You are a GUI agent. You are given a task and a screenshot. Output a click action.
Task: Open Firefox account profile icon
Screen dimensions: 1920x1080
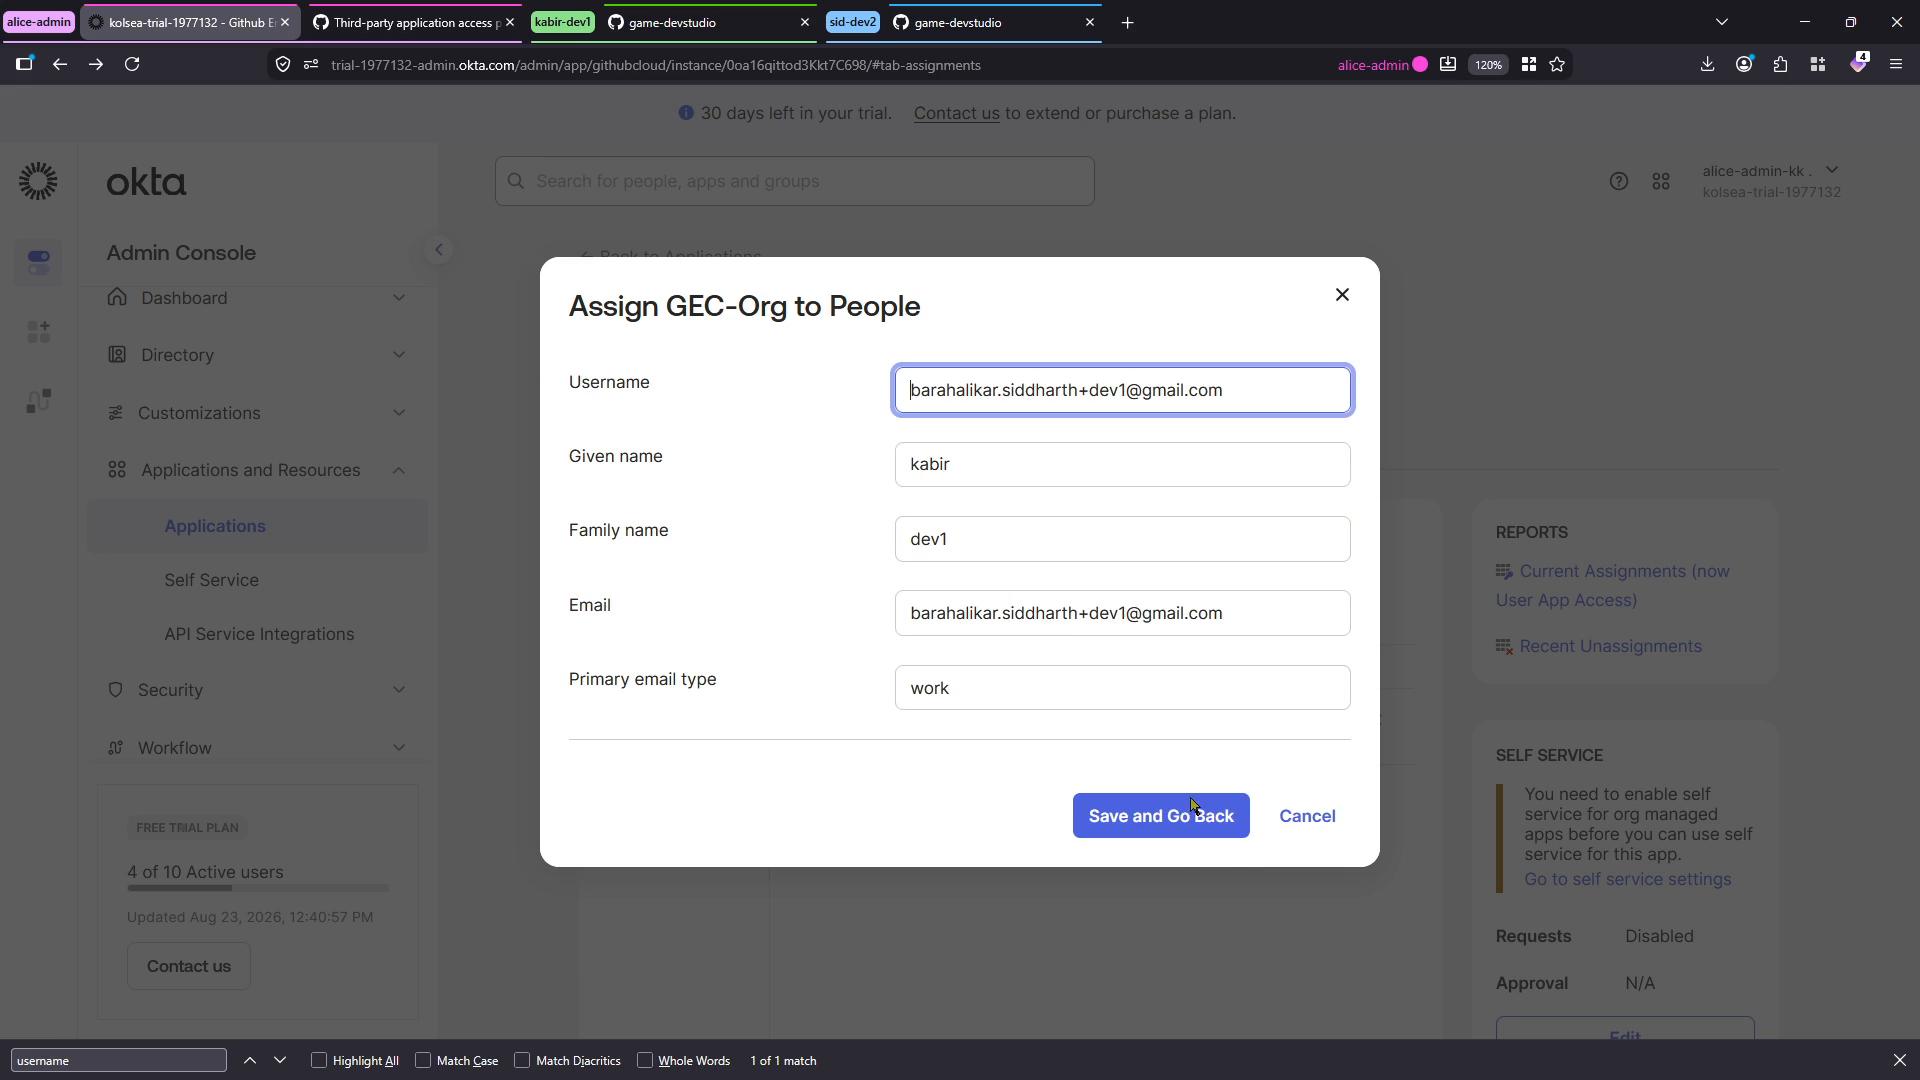pos(1744,64)
